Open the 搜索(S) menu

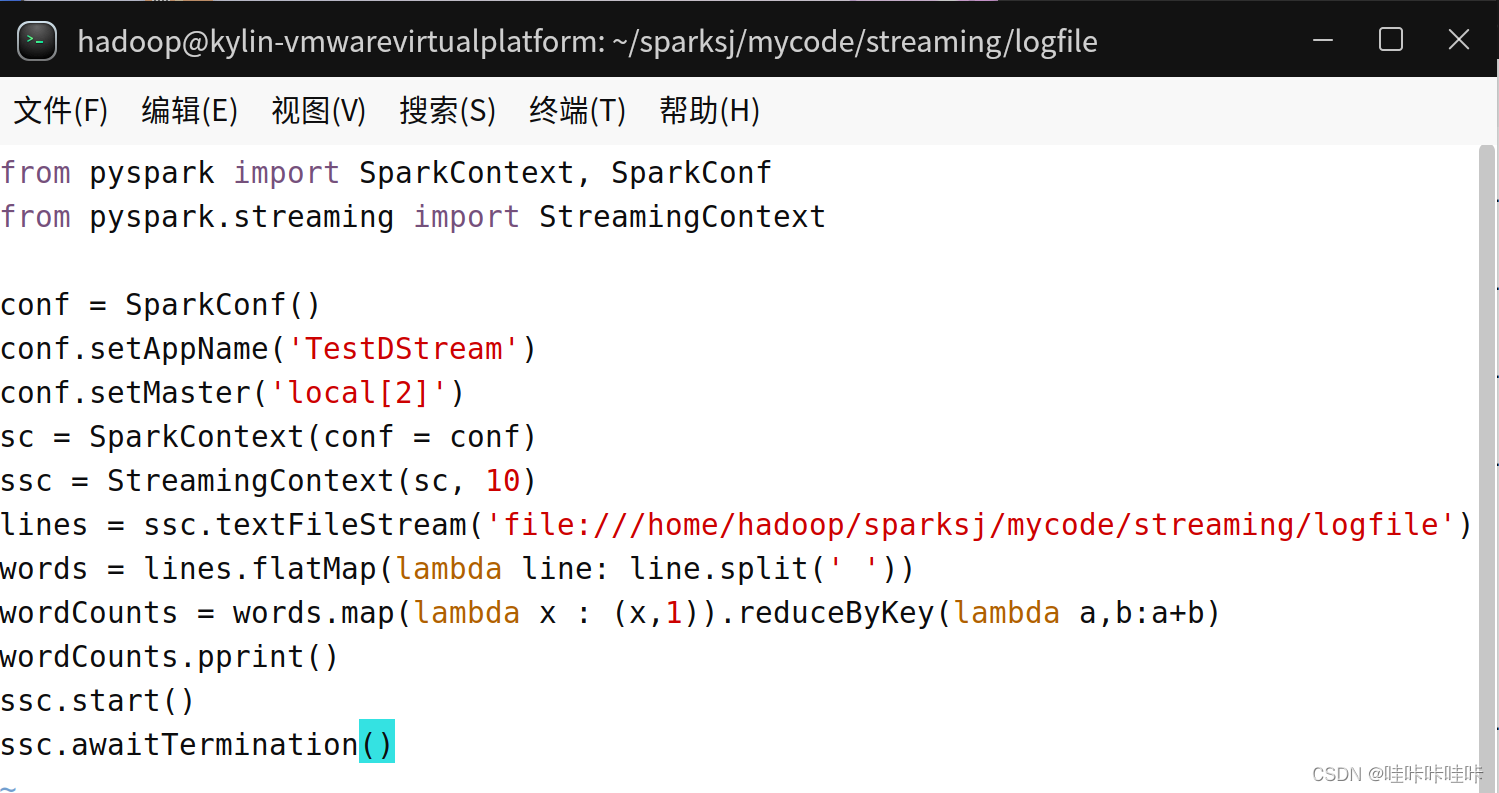tap(447, 111)
